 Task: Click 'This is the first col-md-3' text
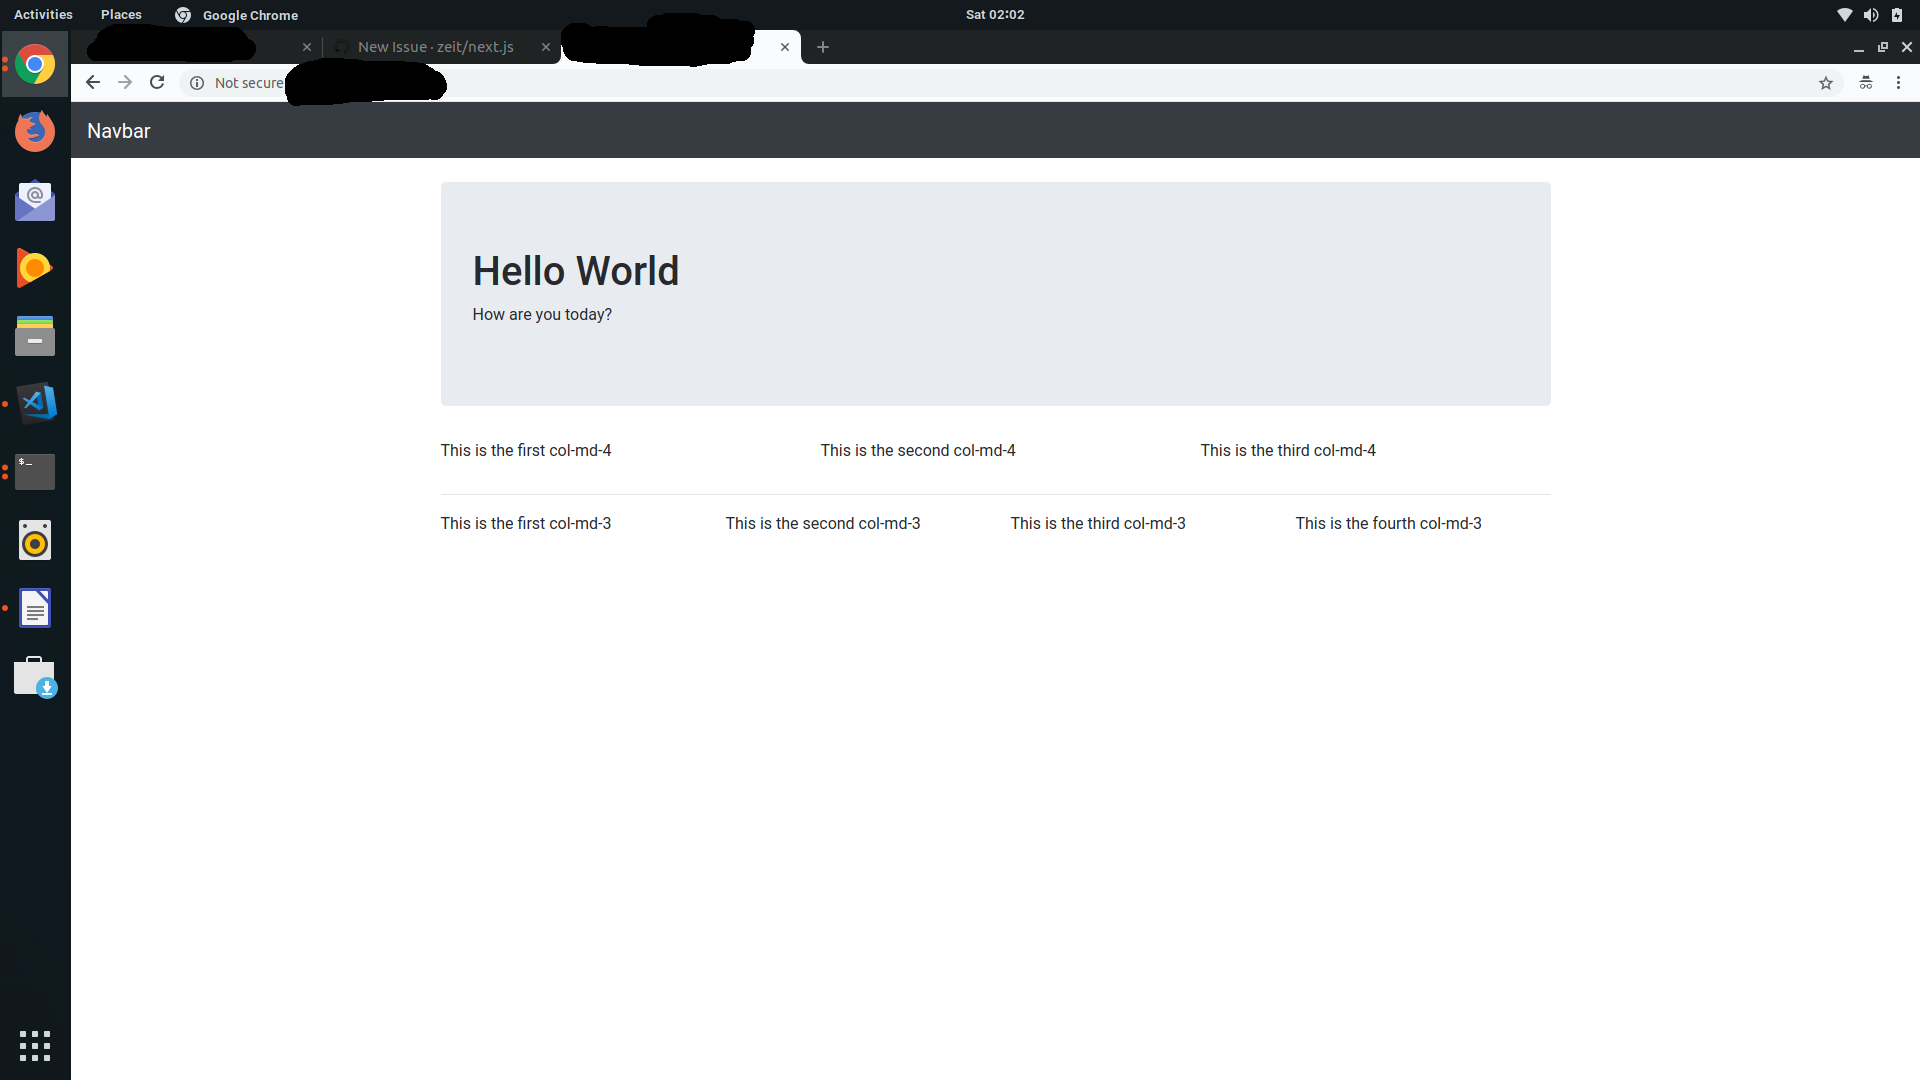(526, 523)
